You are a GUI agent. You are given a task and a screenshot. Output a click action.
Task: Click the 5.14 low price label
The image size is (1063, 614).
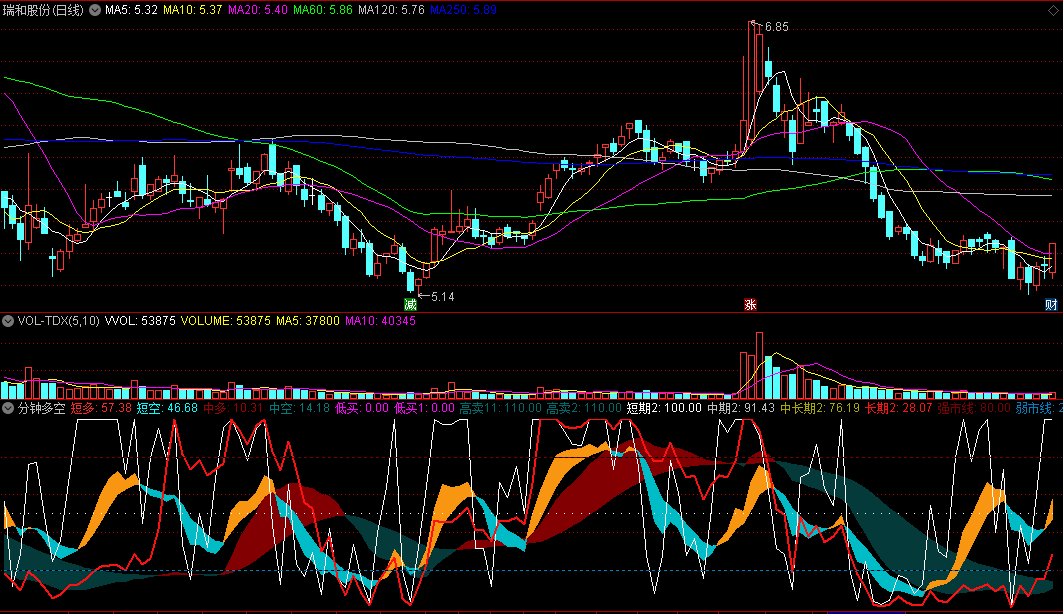443,297
